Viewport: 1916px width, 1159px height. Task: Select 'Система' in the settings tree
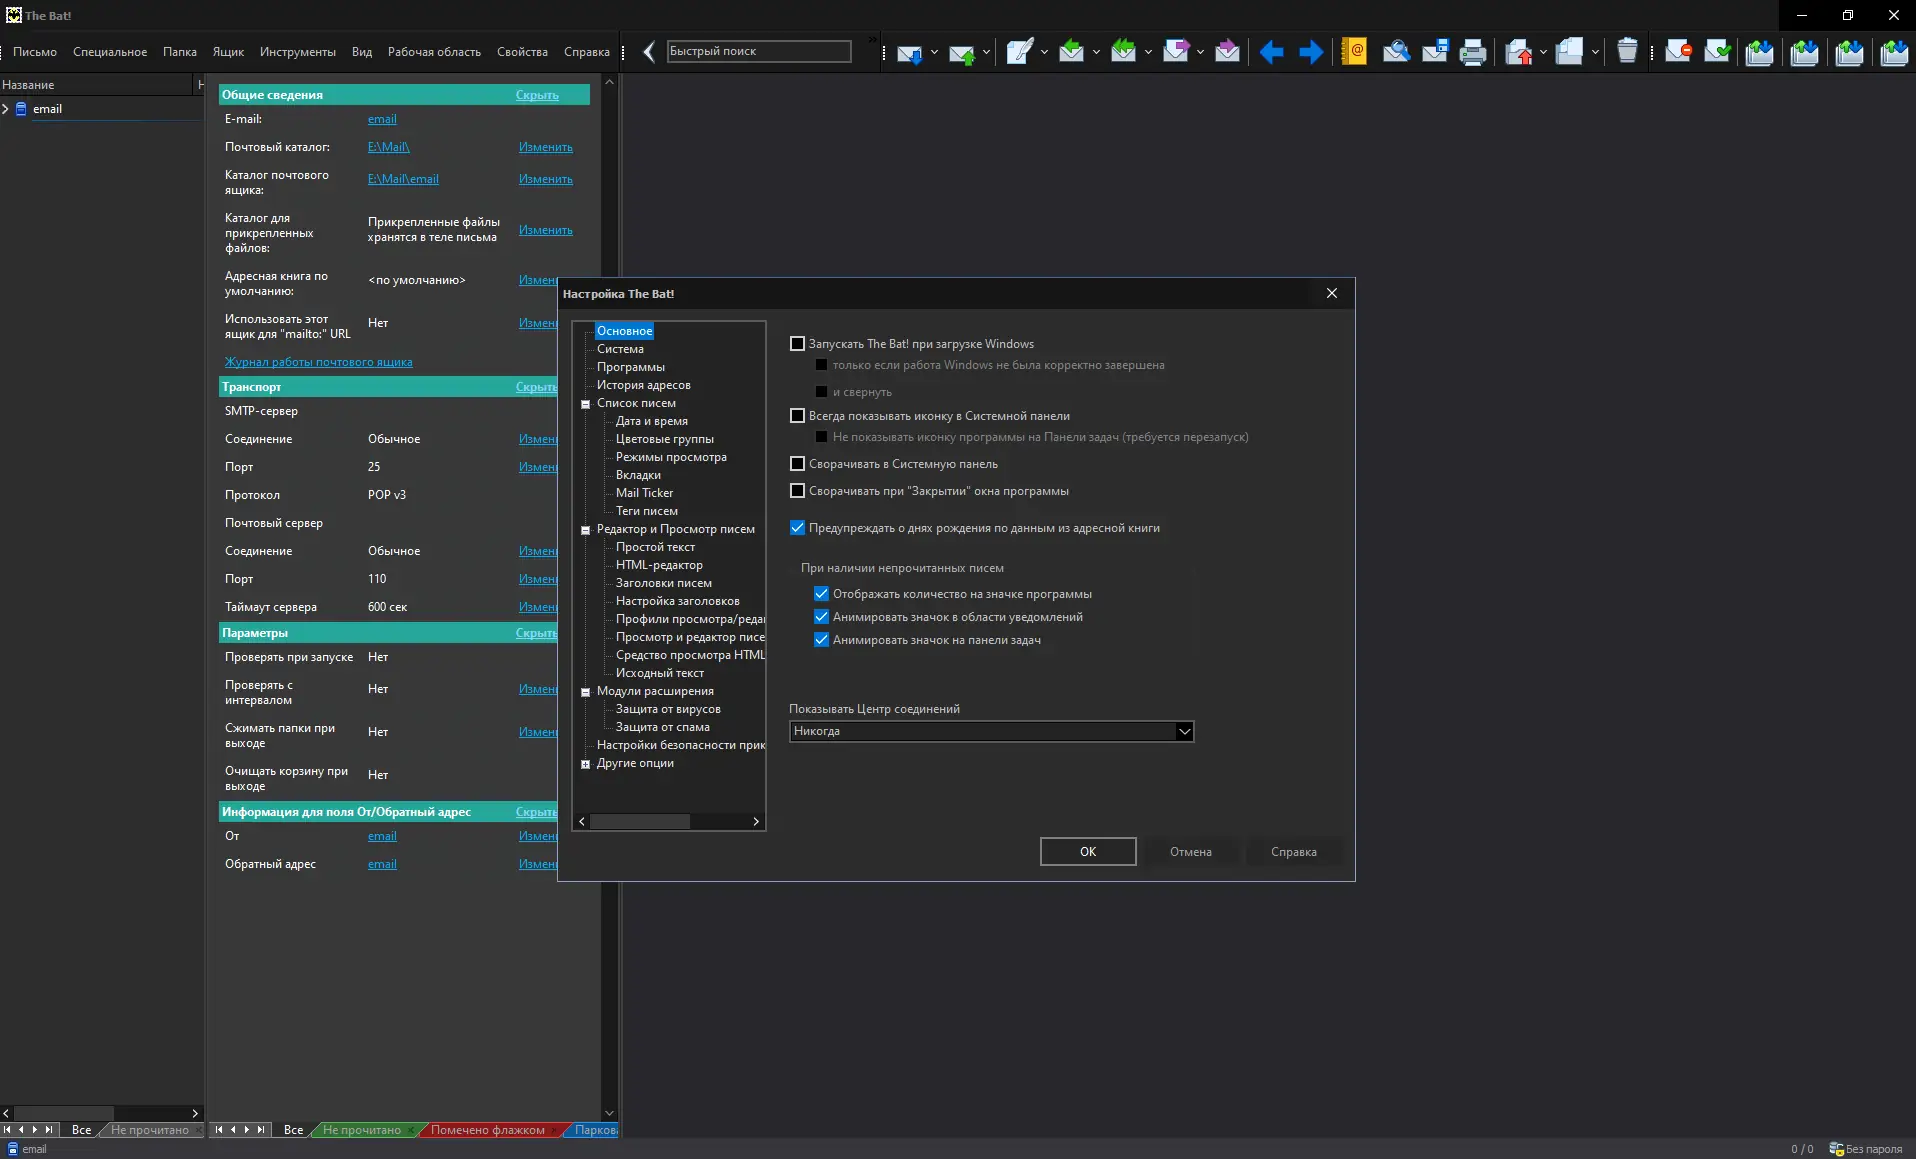(x=620, y=349)
